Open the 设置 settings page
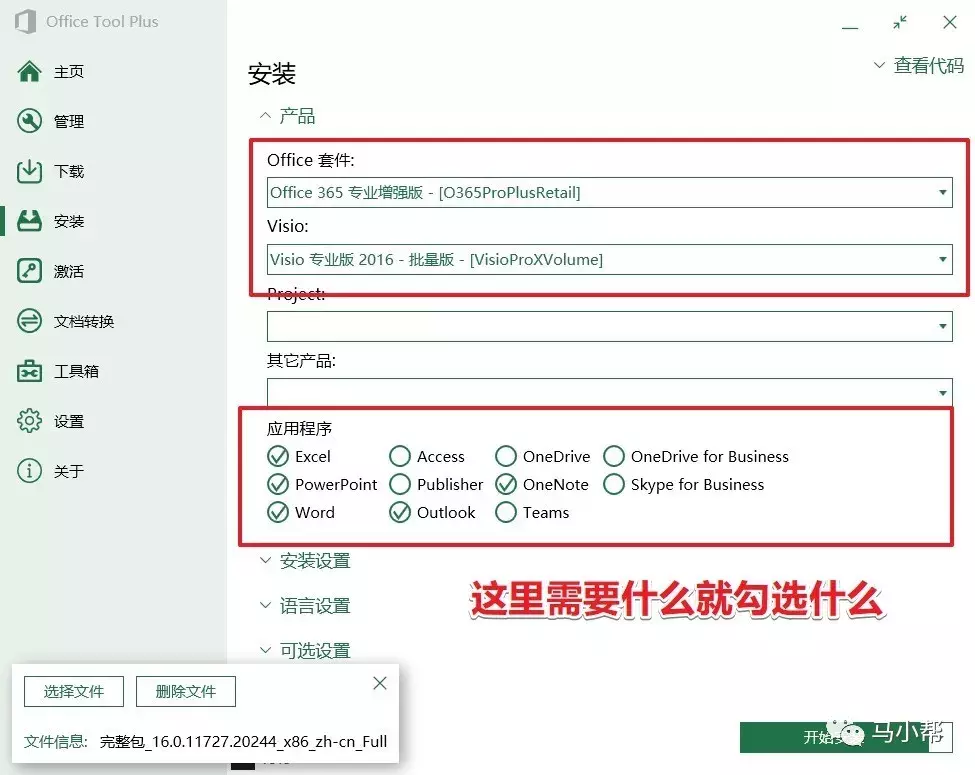This screenshot has height=775, width=975. click(69, 422)
